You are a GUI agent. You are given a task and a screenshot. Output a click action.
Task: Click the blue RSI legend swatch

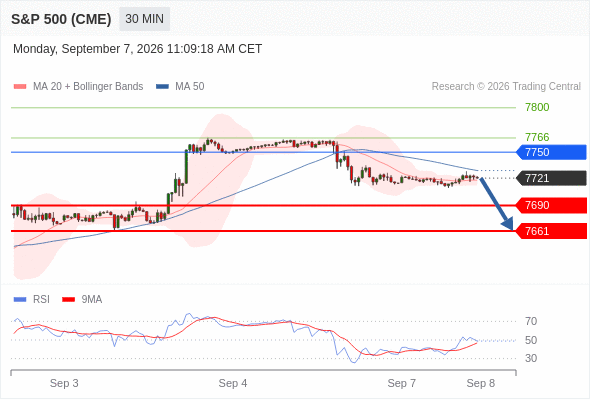click(x=20, y=300)
